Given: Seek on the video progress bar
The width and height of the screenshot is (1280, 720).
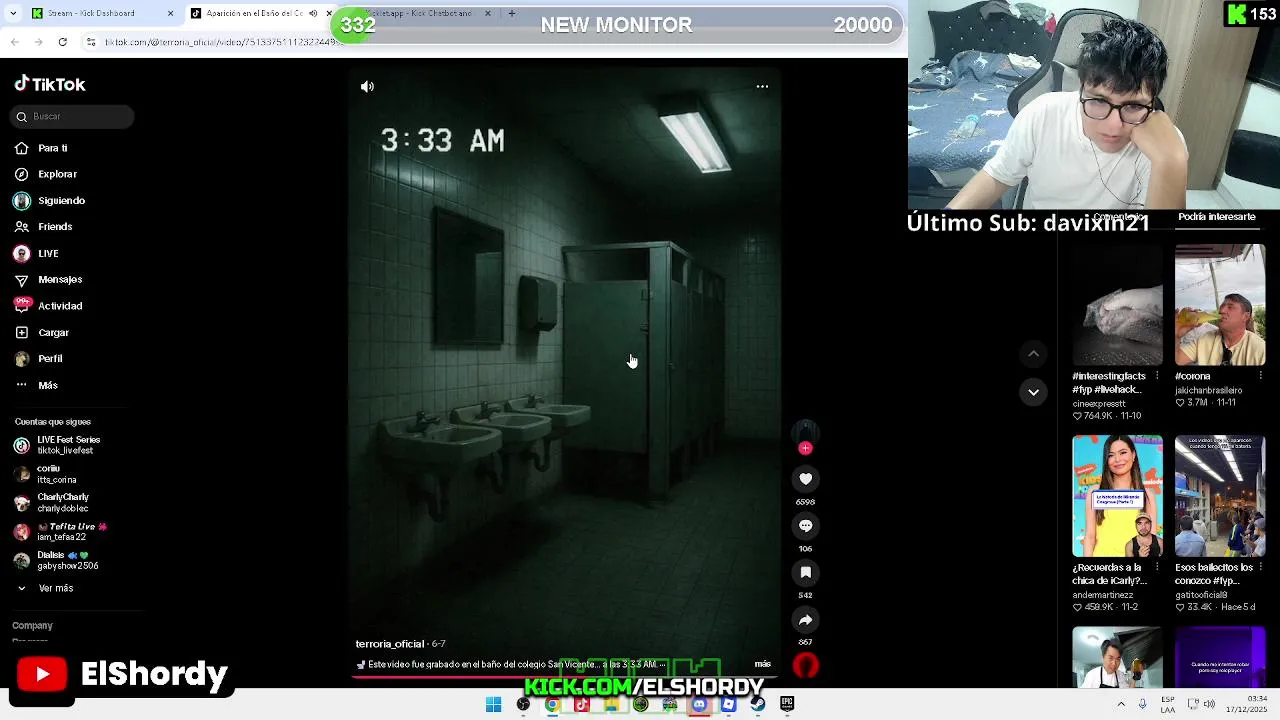Looking at the screenshot, I should [x=563, y=677].
